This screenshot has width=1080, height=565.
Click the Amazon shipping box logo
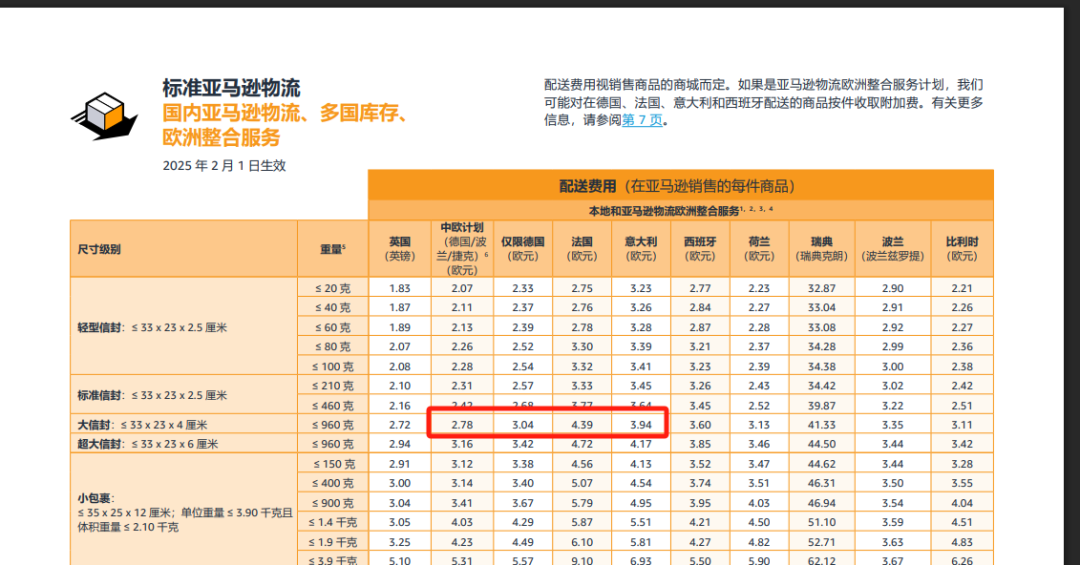105,116
